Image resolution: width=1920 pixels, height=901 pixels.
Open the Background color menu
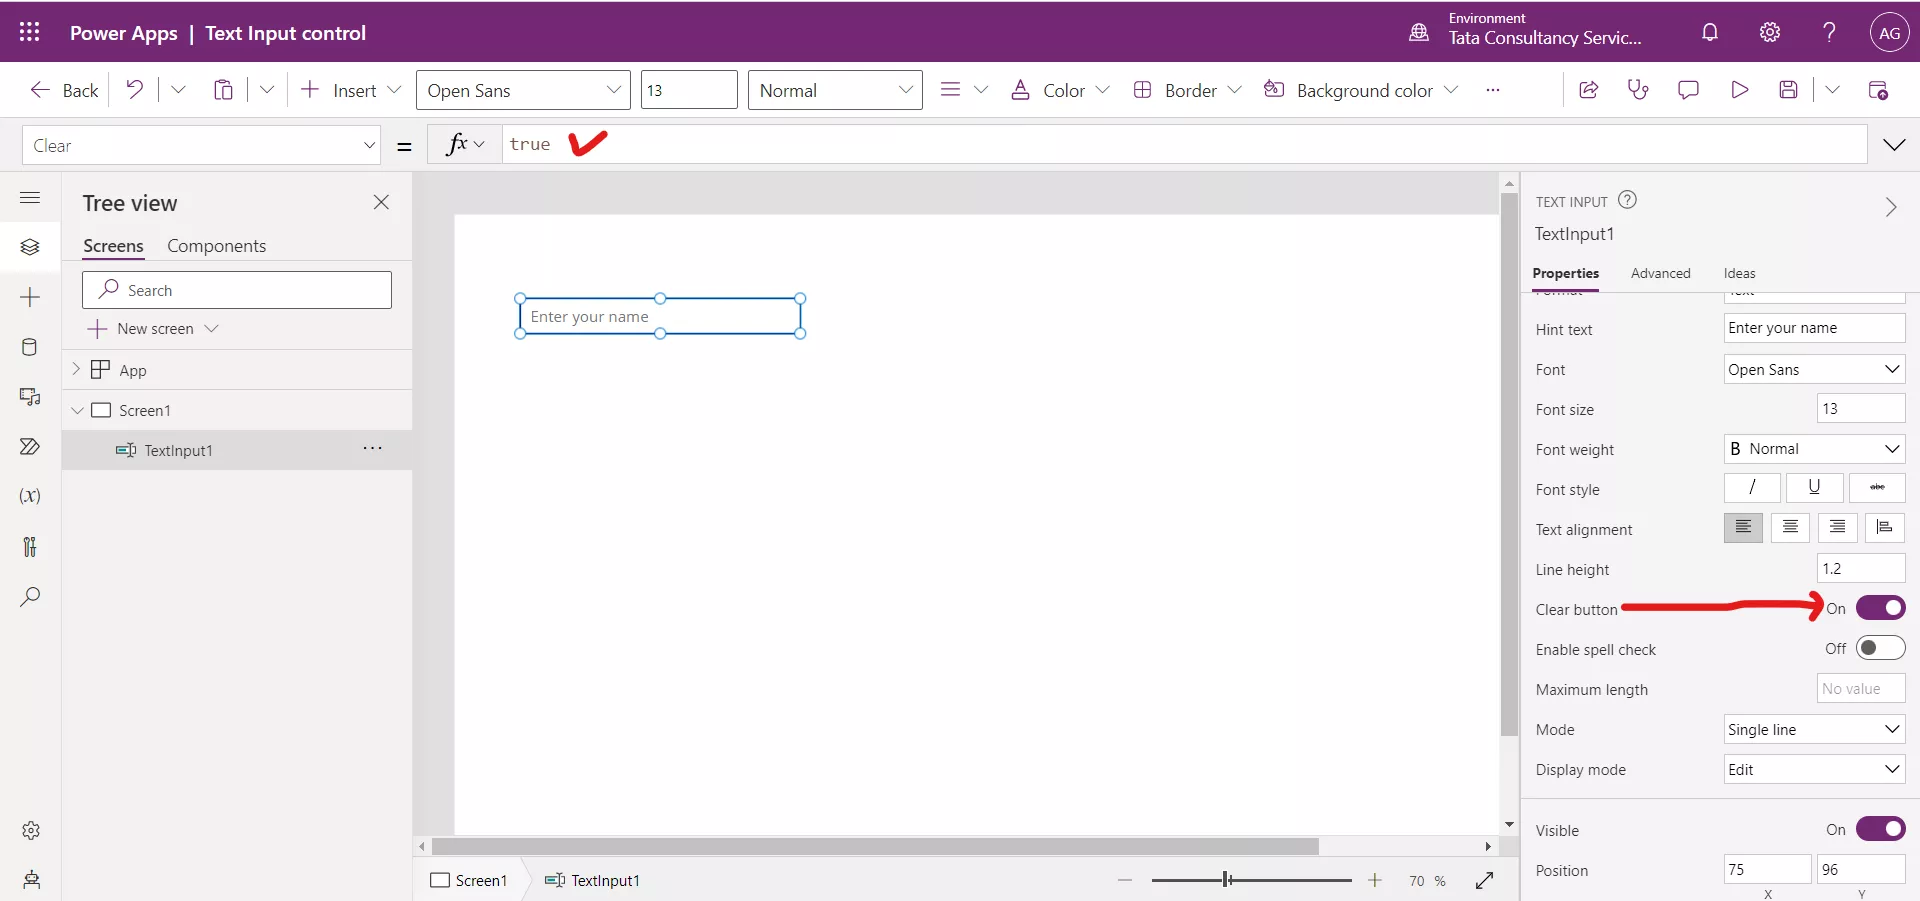pos(1361,90)
